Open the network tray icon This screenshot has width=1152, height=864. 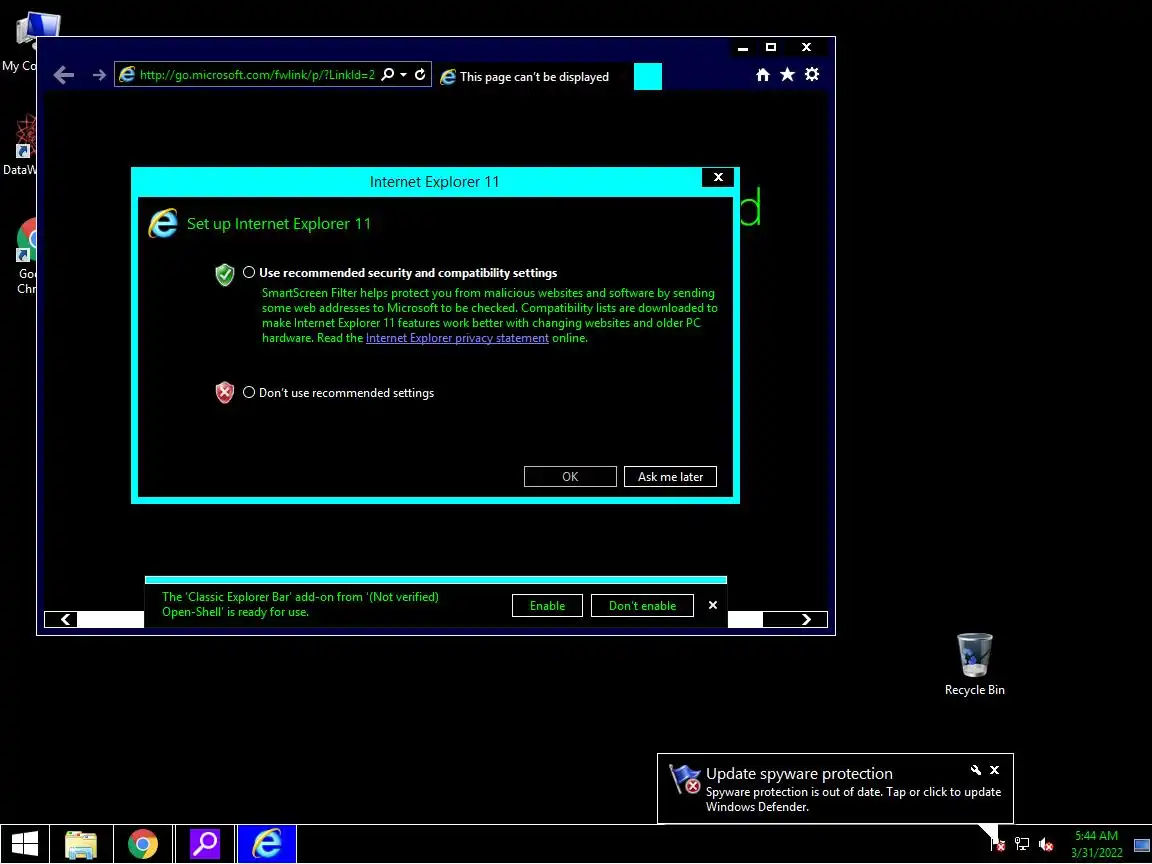[x=1021, y=844]
